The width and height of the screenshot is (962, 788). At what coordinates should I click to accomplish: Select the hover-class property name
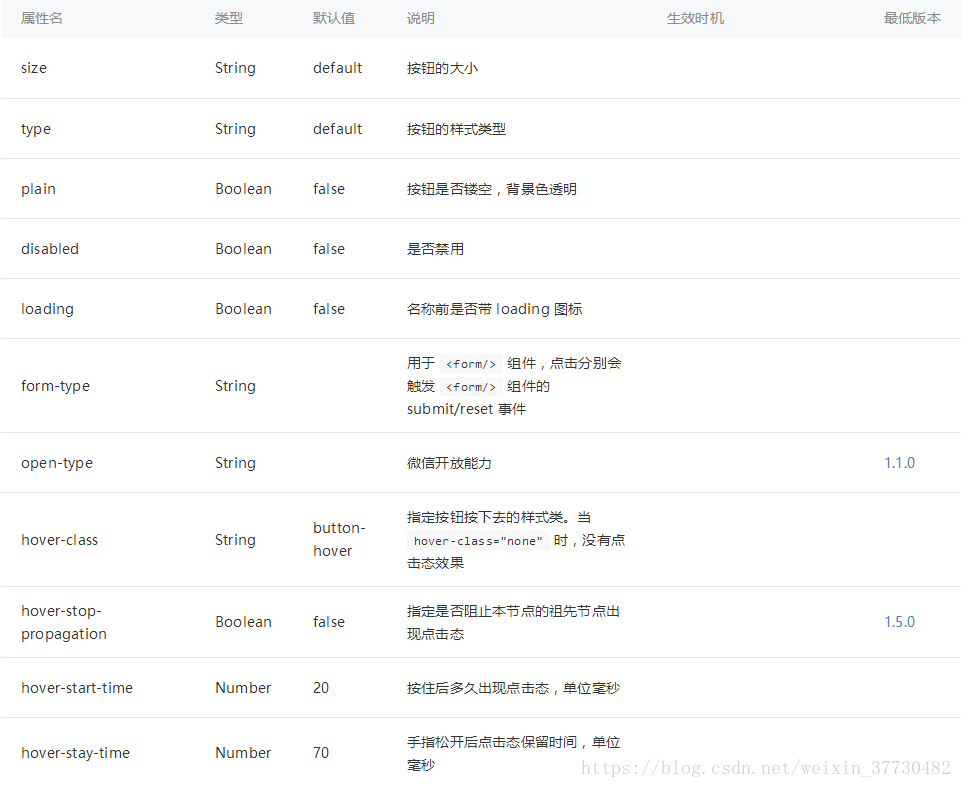(59, 539)
